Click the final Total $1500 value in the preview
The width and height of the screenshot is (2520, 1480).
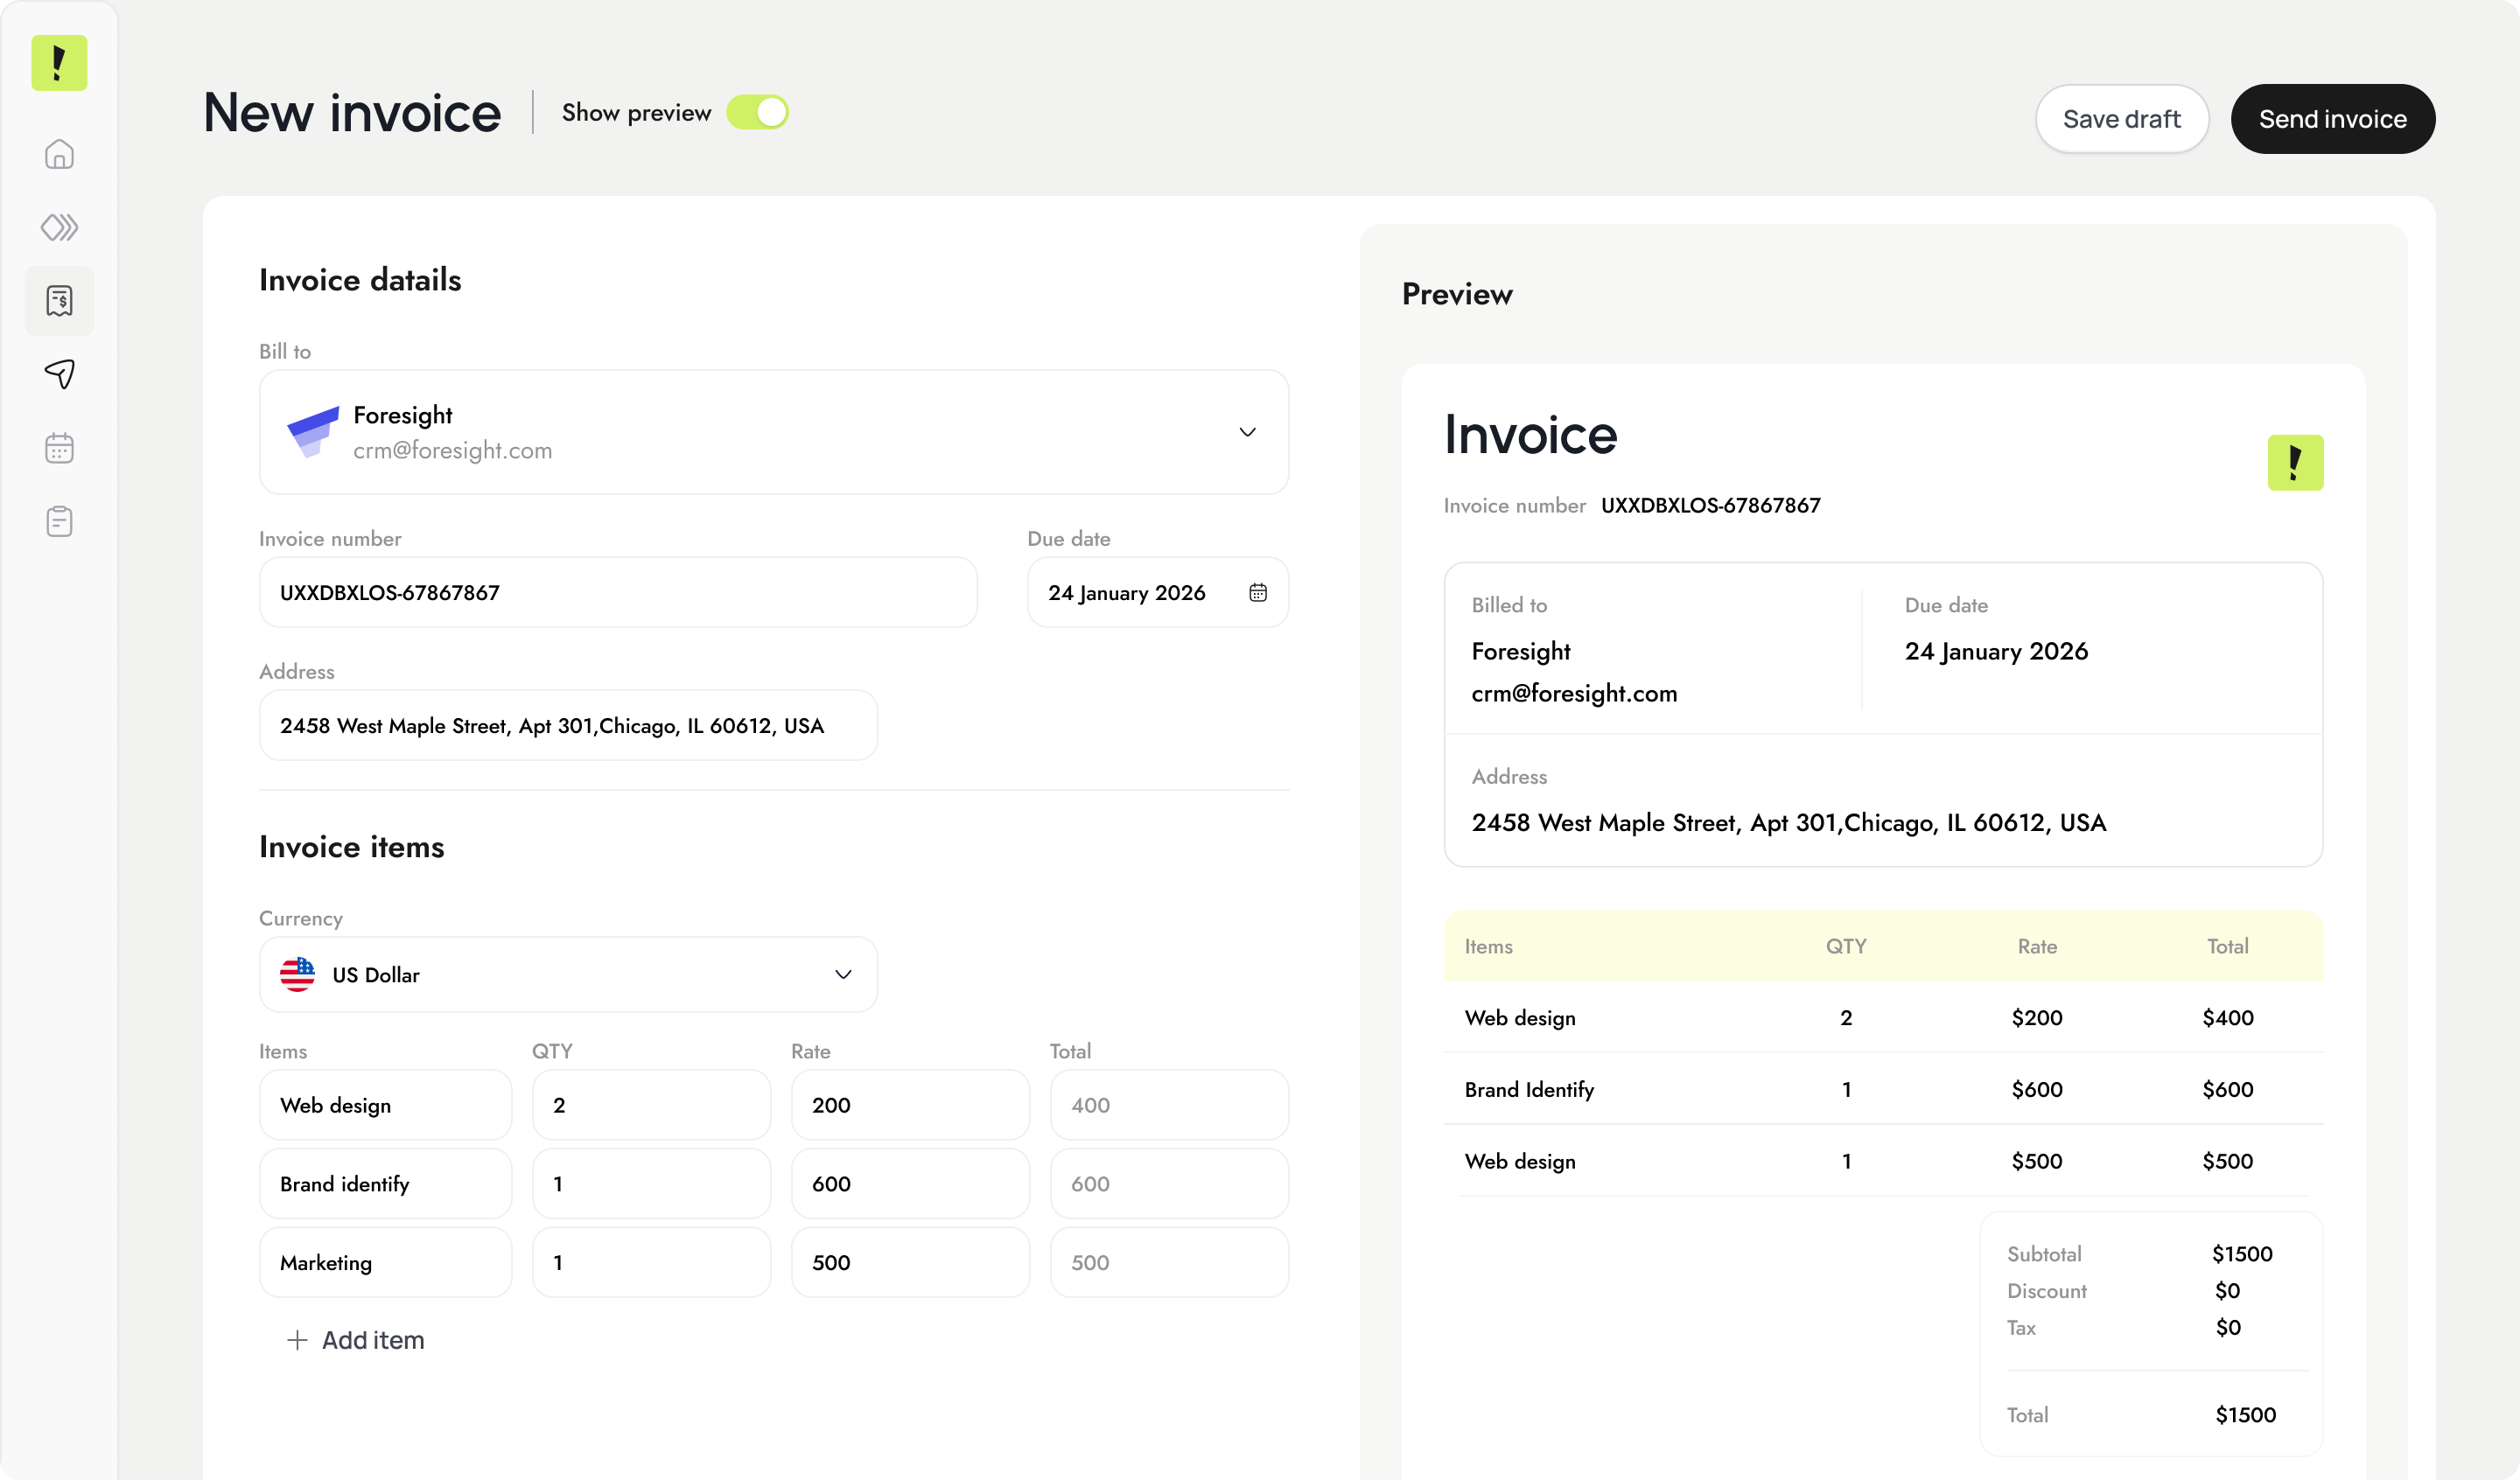click(2245, 1415)
